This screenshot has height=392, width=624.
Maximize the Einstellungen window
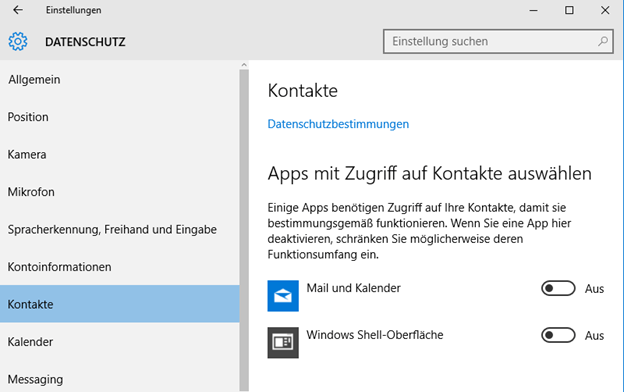point(569,10)
